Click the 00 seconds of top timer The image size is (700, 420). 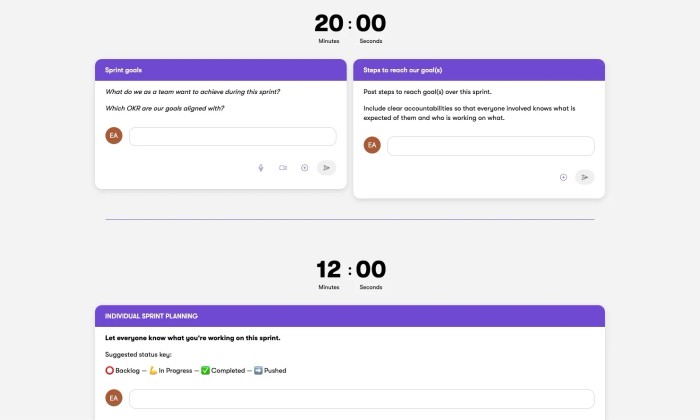(x=371, y=23)
